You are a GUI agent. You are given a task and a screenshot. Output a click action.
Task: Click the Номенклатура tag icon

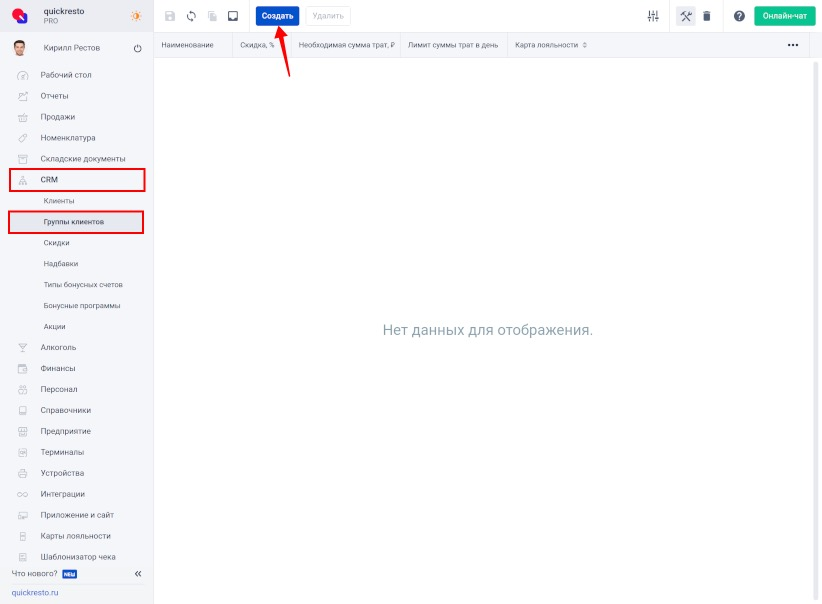(23, 138)
